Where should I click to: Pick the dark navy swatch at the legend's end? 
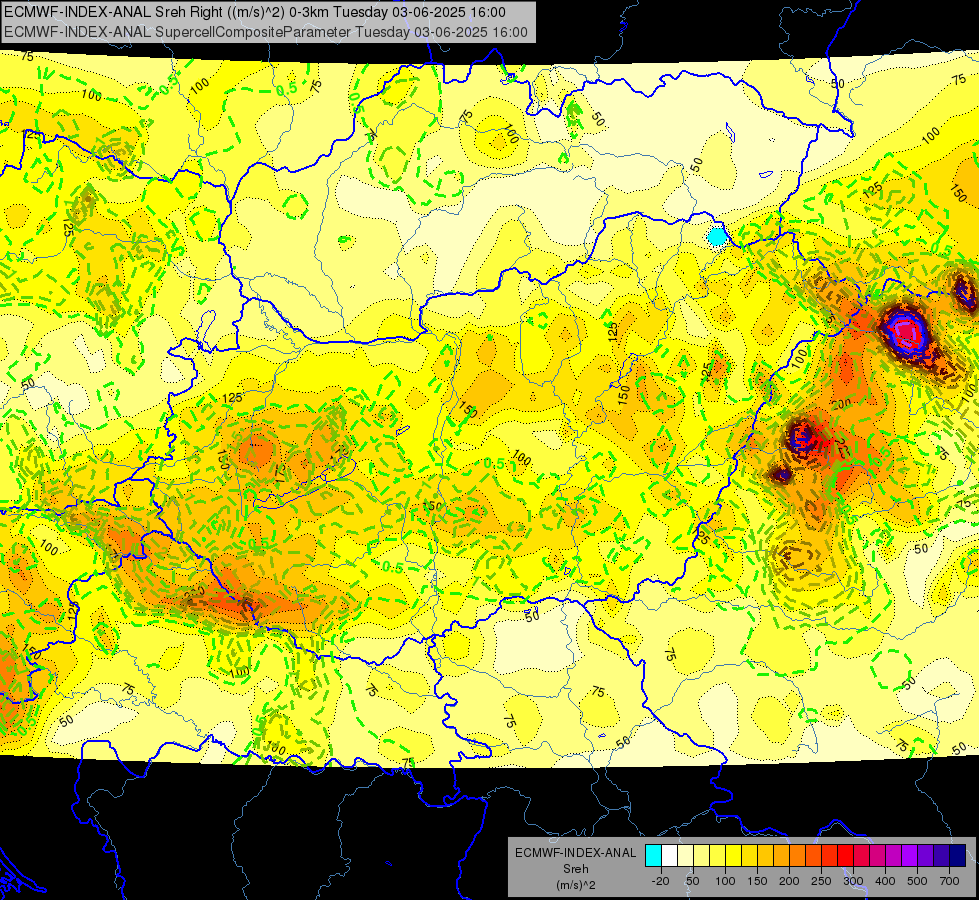tap(958, 855)
